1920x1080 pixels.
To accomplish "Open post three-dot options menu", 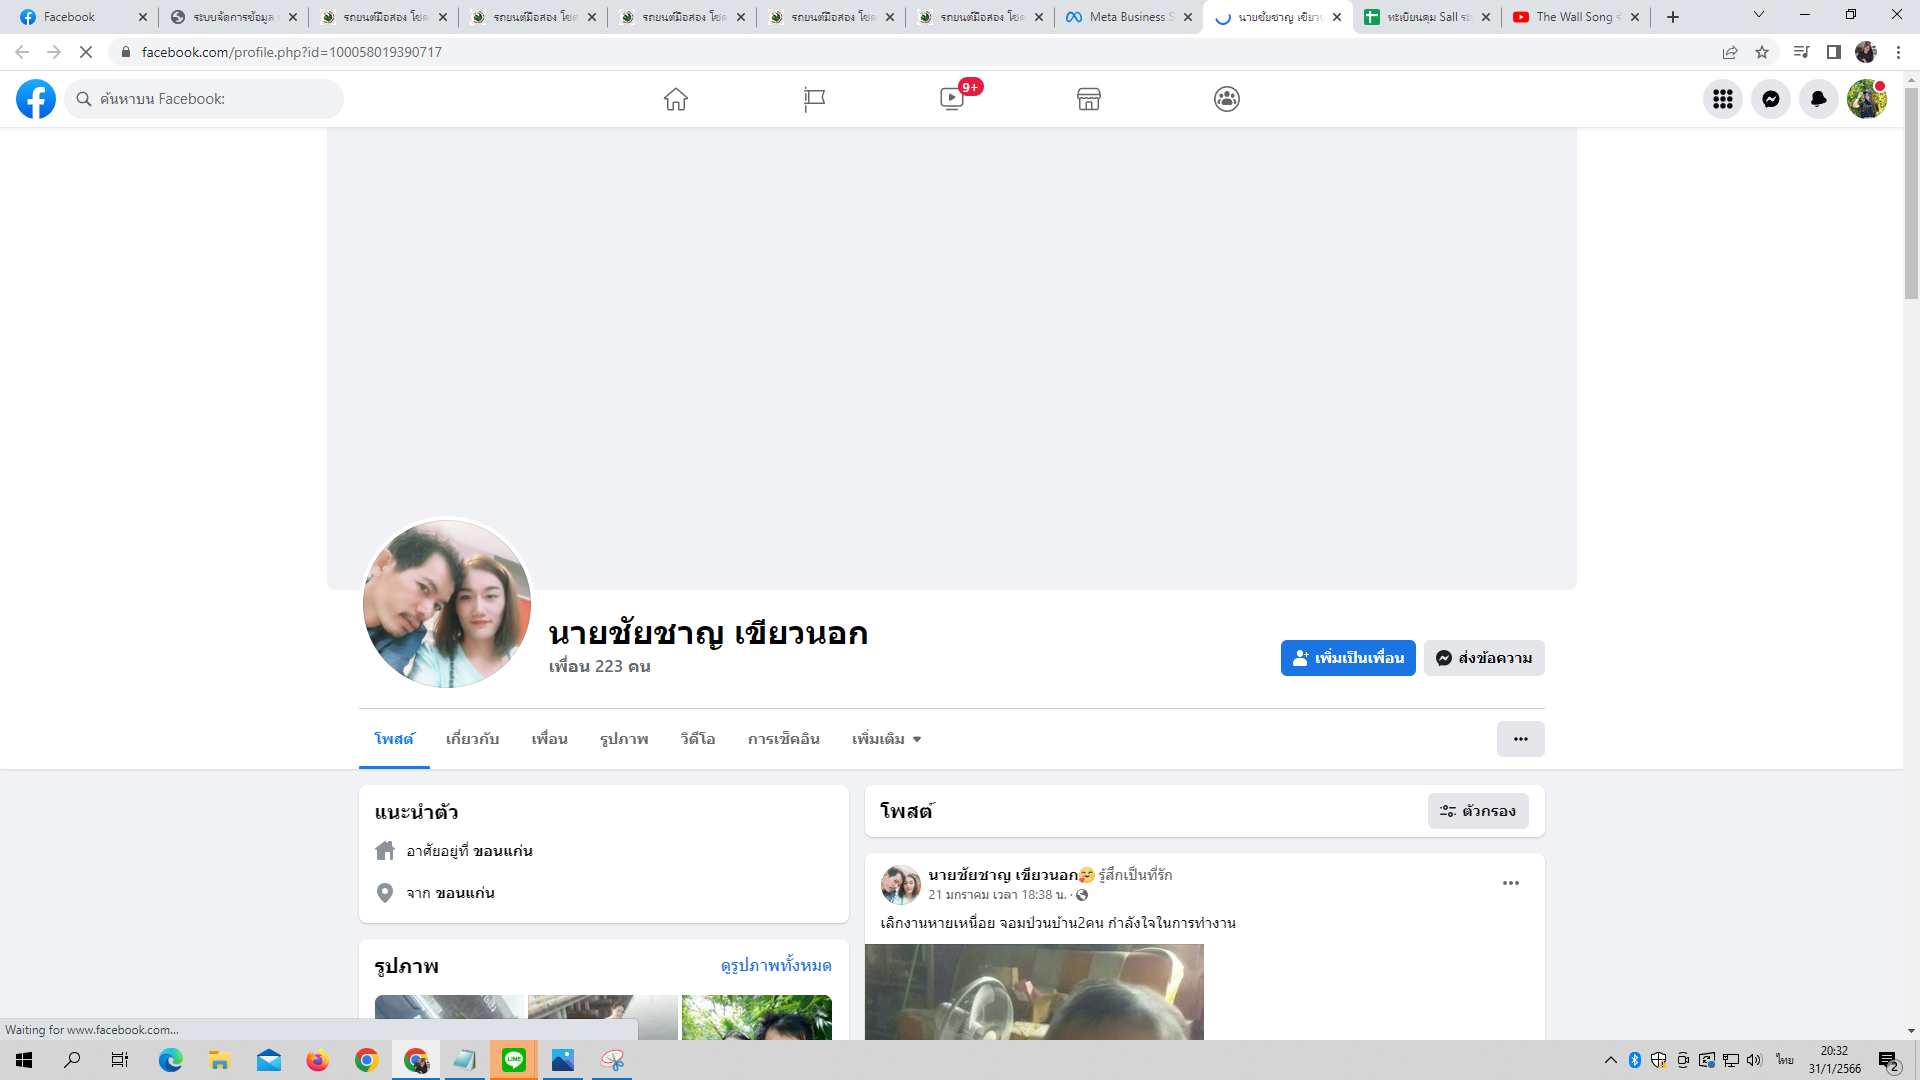I will (1511, 883).
